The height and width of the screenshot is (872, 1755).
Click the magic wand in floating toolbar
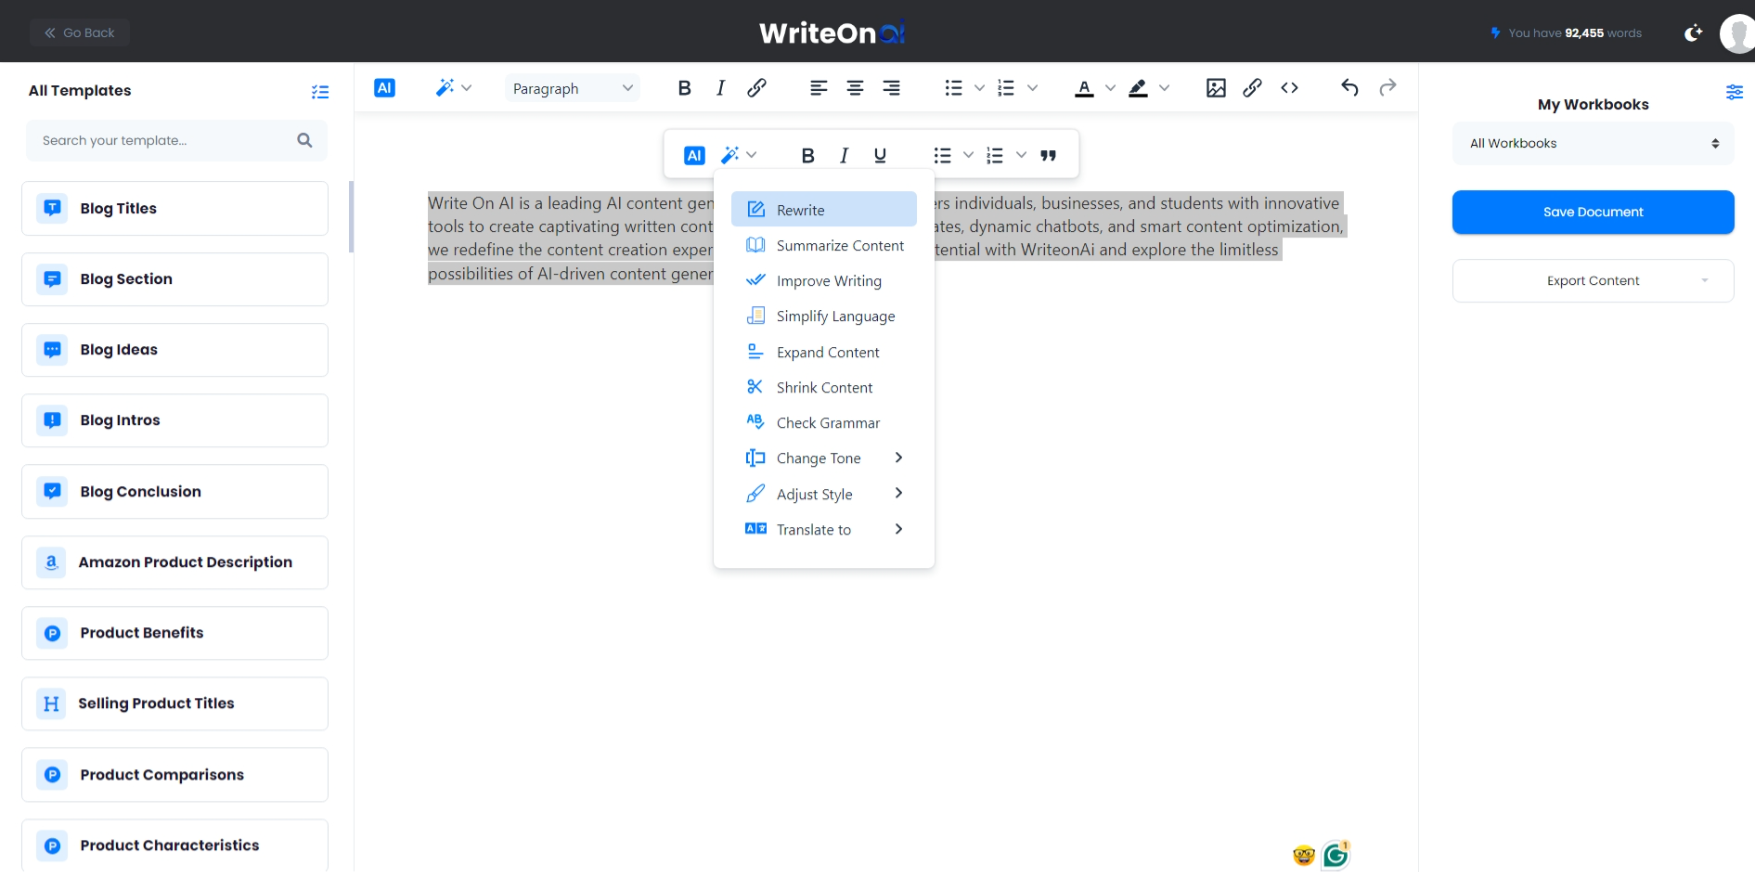point(730,155)
